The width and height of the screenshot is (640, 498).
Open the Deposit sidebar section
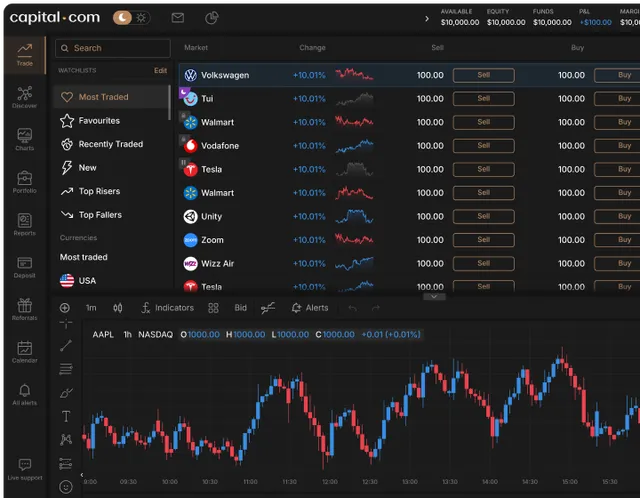point(24,267)
